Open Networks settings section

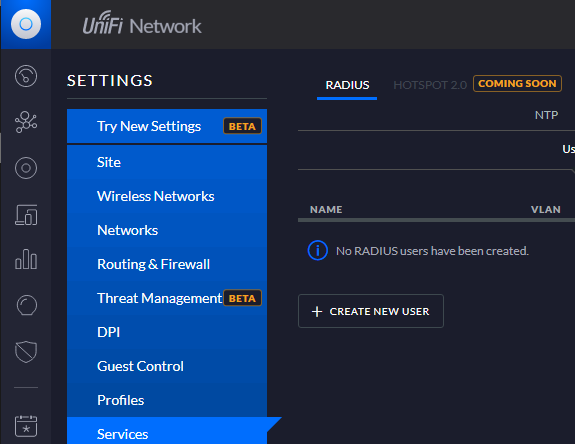pyautogui.click(x=167, y=230)
